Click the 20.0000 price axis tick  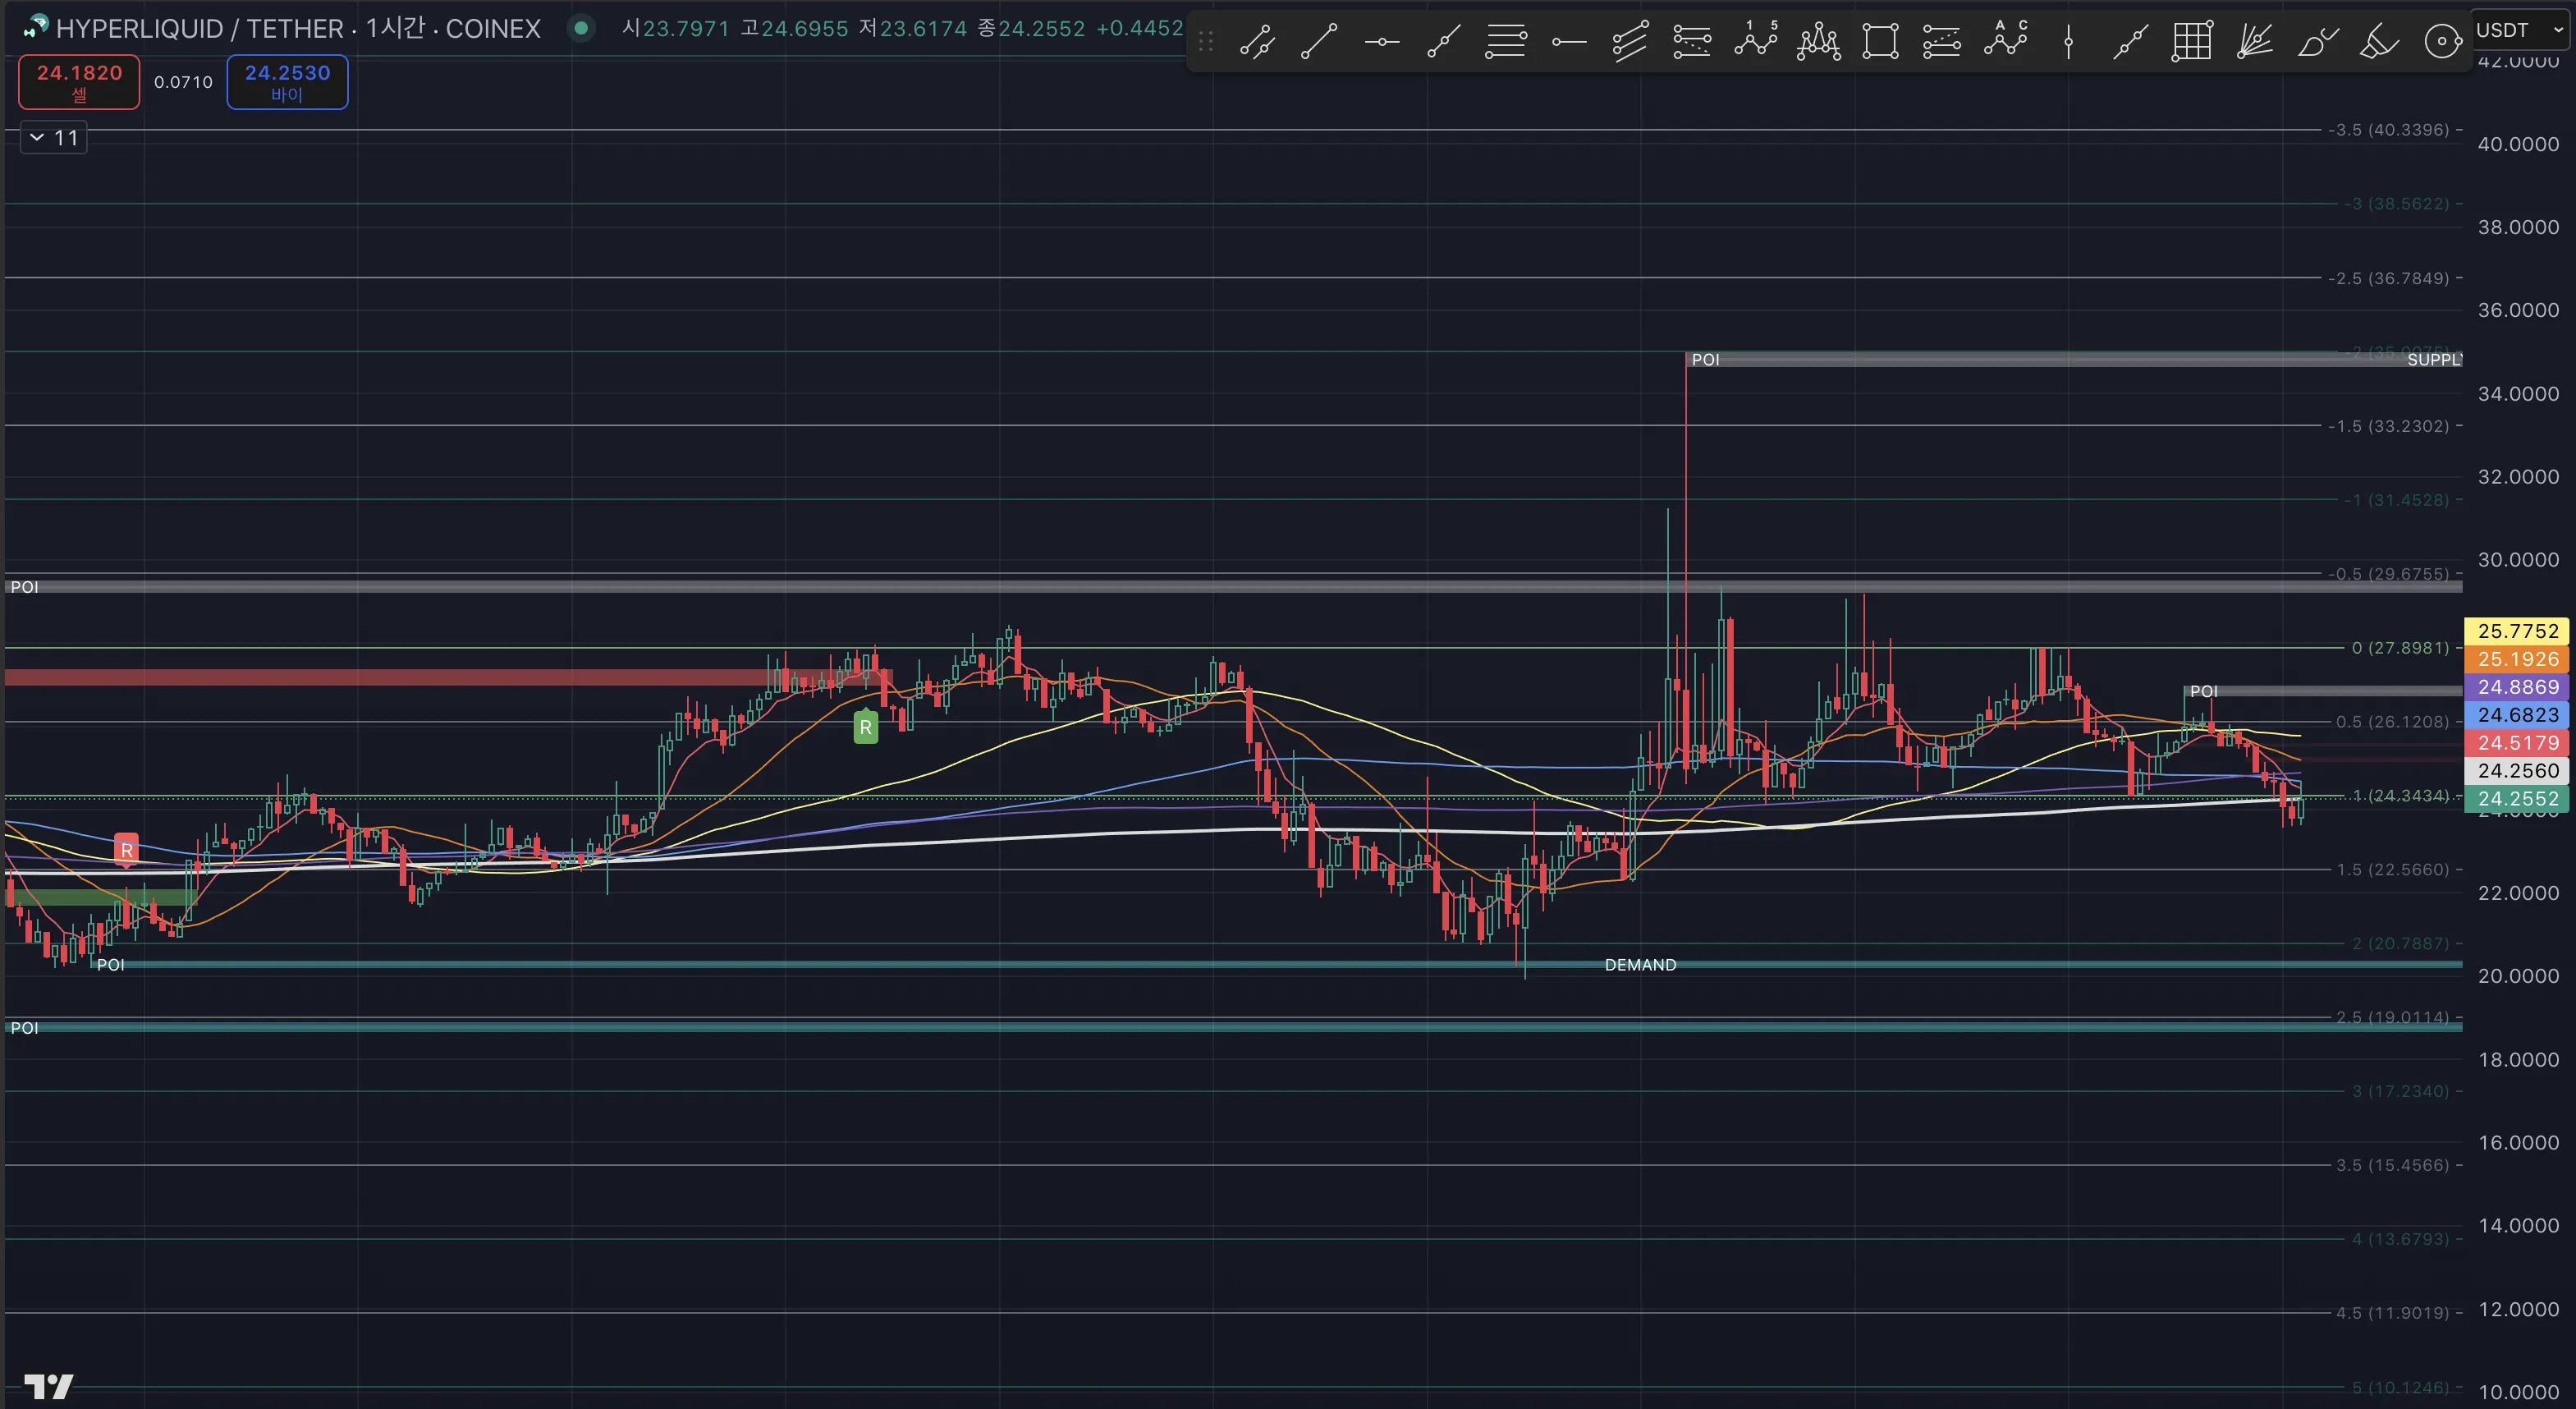point(2518,976)
